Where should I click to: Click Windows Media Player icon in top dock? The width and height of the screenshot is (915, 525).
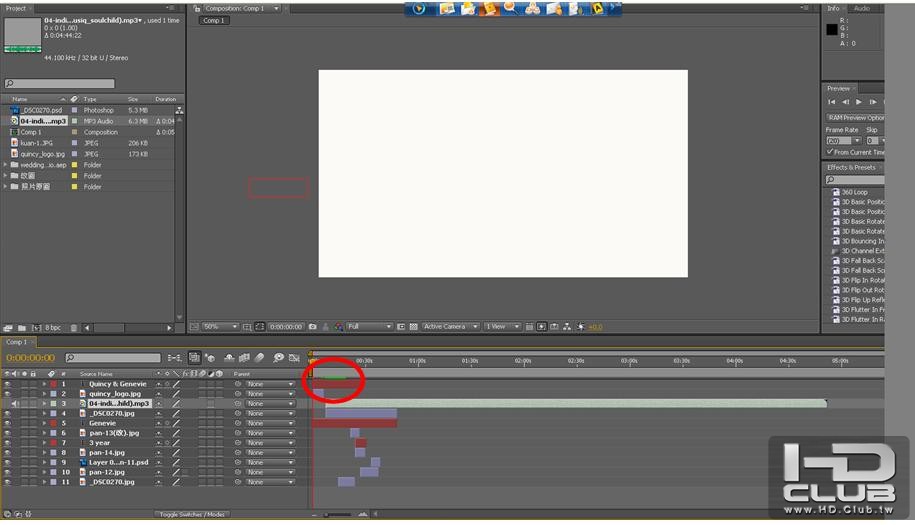click(419, 9)
